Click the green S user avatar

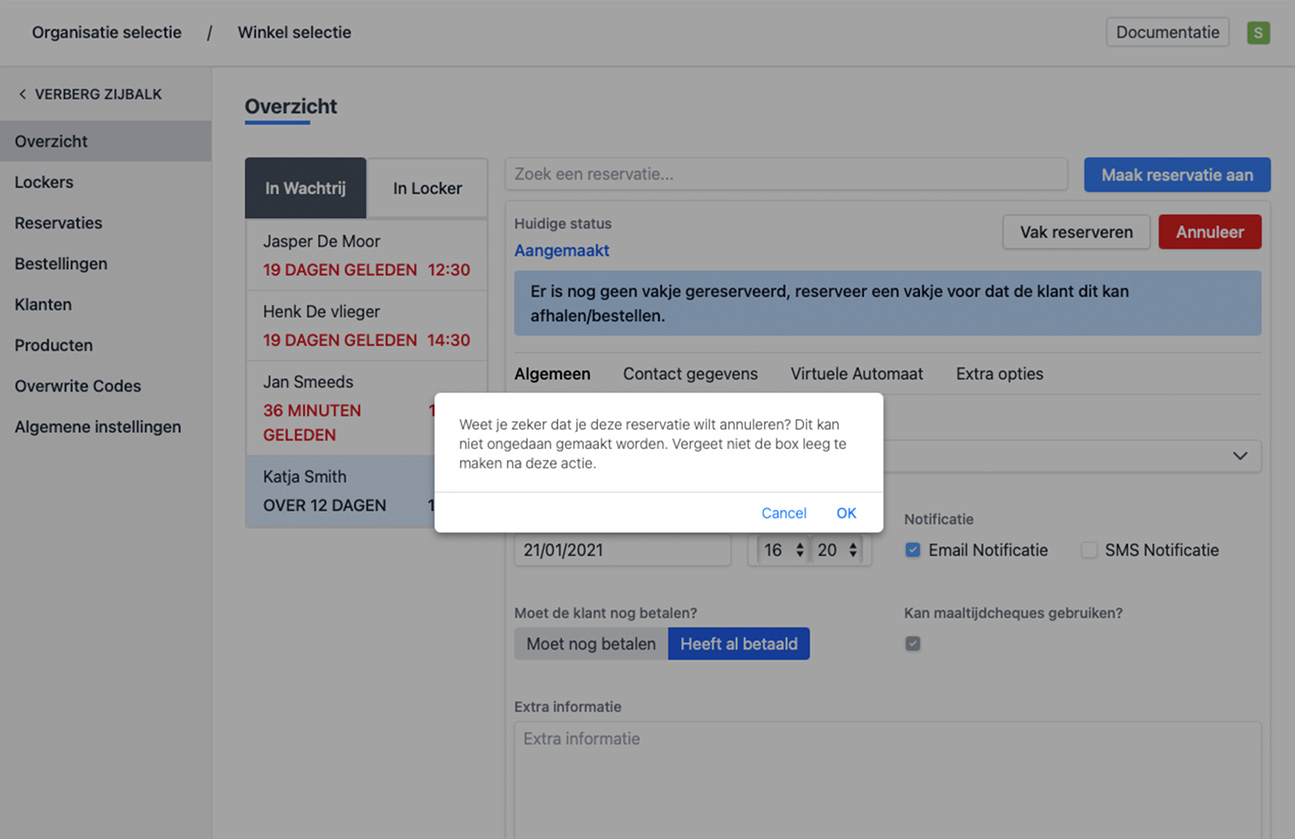[x=1258, y=33]
